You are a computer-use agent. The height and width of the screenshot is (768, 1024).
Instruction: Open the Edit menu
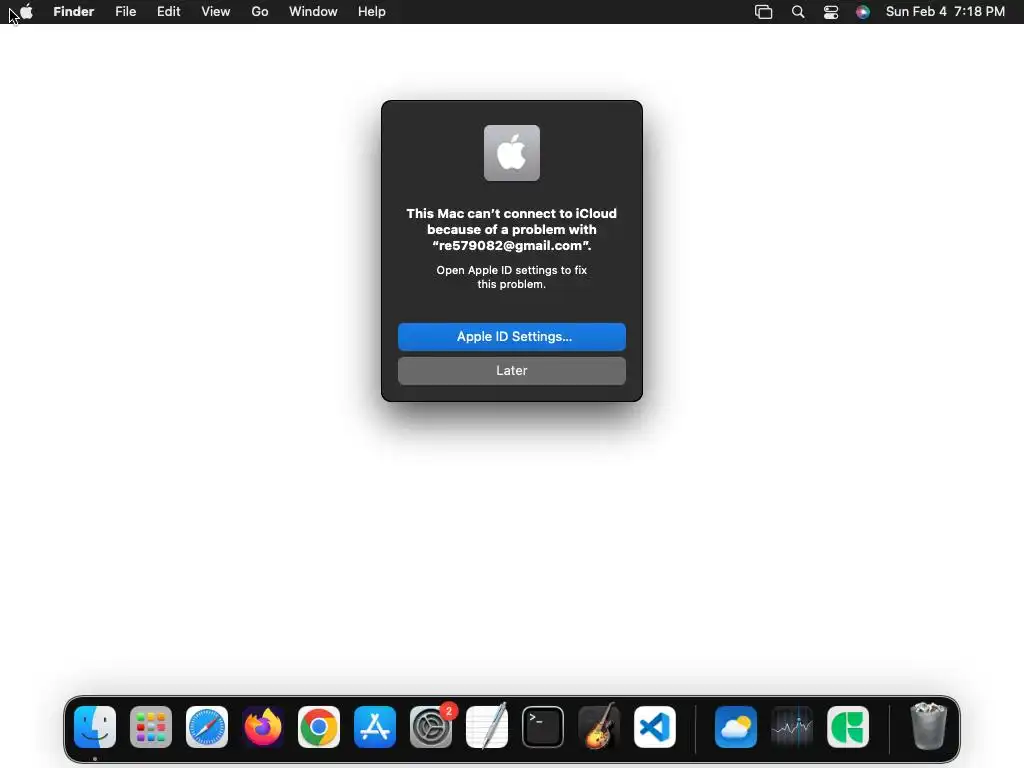click(x=168, y=12)
